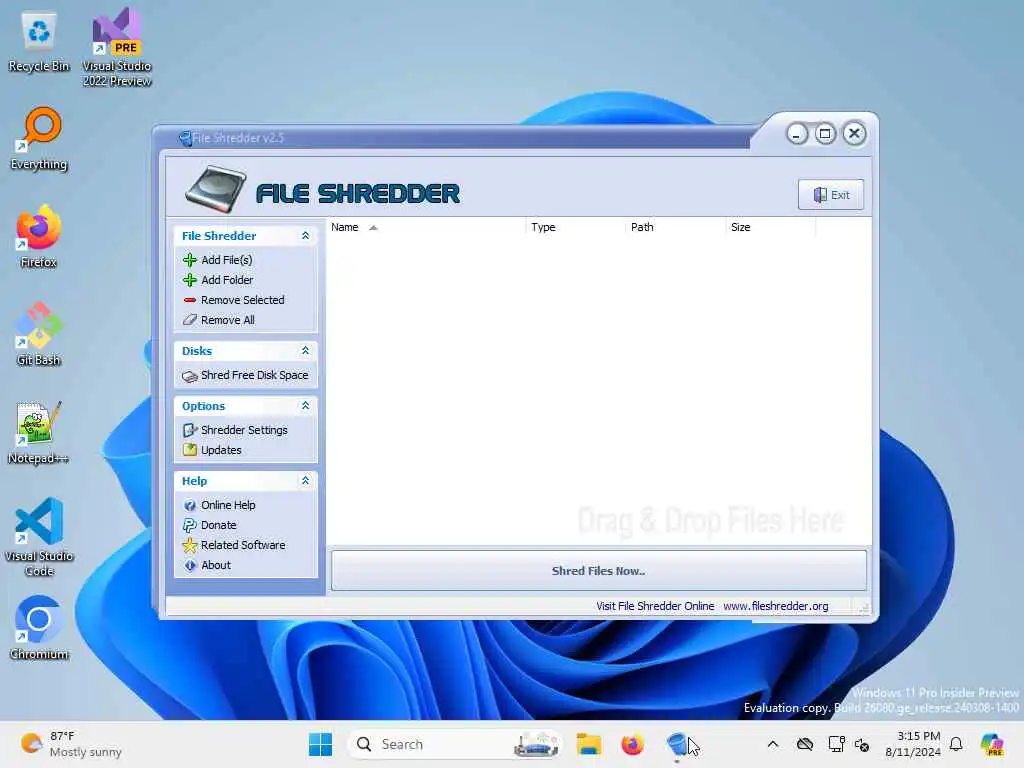The width and height of the screenshot is (1024, 768).
Task: Open the Visual Studio Code desktop shortcut
Action: [x=39, y=537]
